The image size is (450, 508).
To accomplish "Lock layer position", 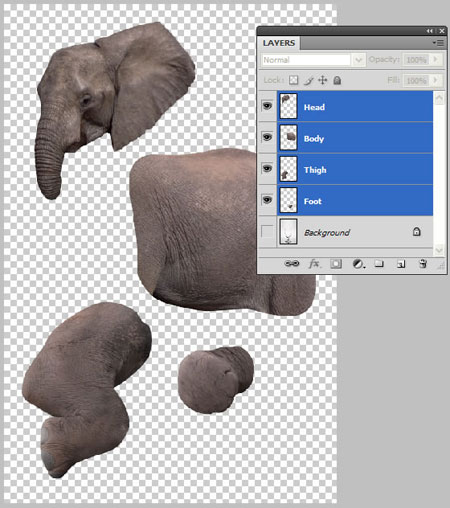I will point(323,80).
